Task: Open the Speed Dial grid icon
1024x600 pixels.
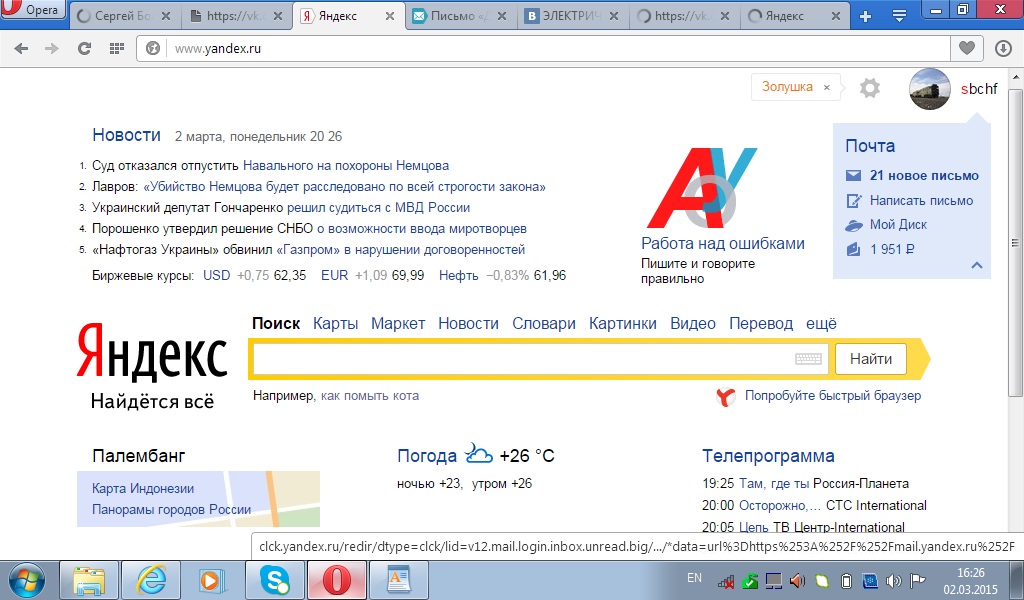Action: pyautogui.click(x=116, y=48)
